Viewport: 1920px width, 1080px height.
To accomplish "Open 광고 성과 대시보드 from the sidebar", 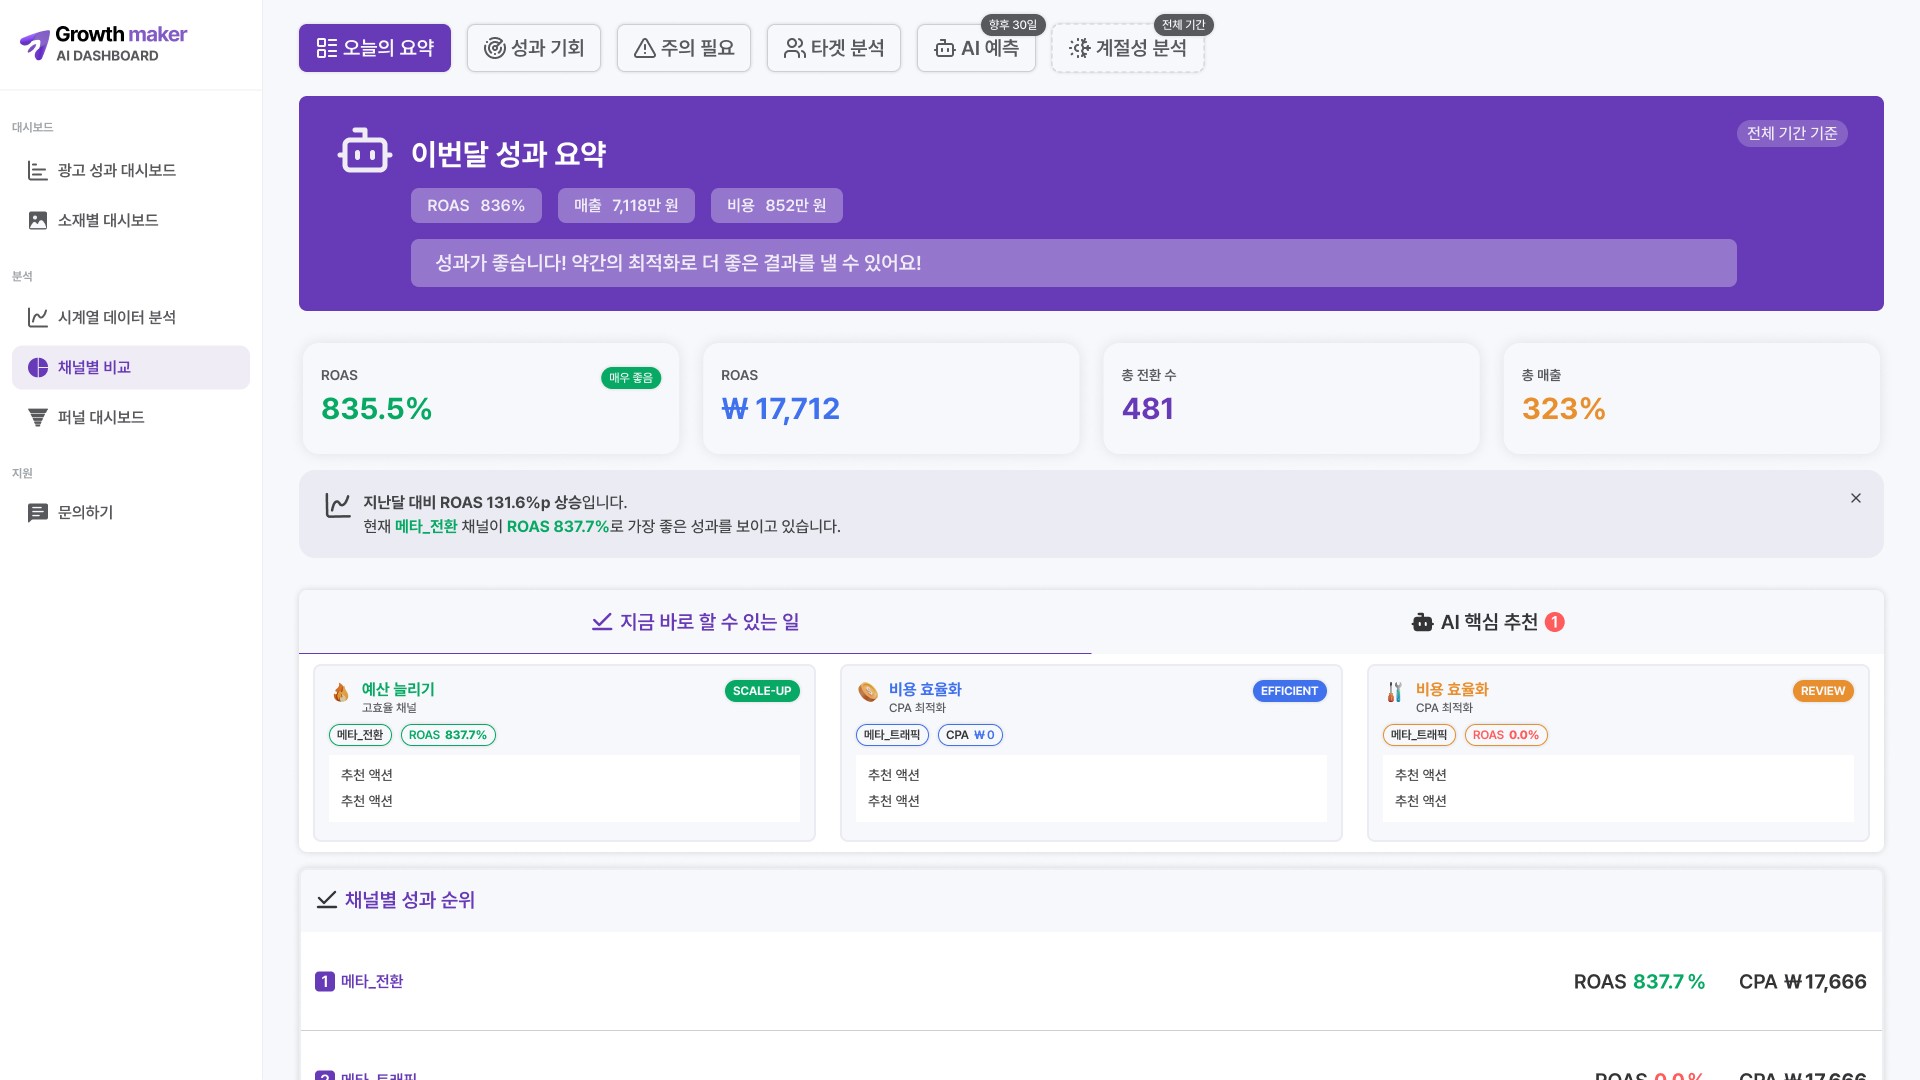I will point(116,171).
